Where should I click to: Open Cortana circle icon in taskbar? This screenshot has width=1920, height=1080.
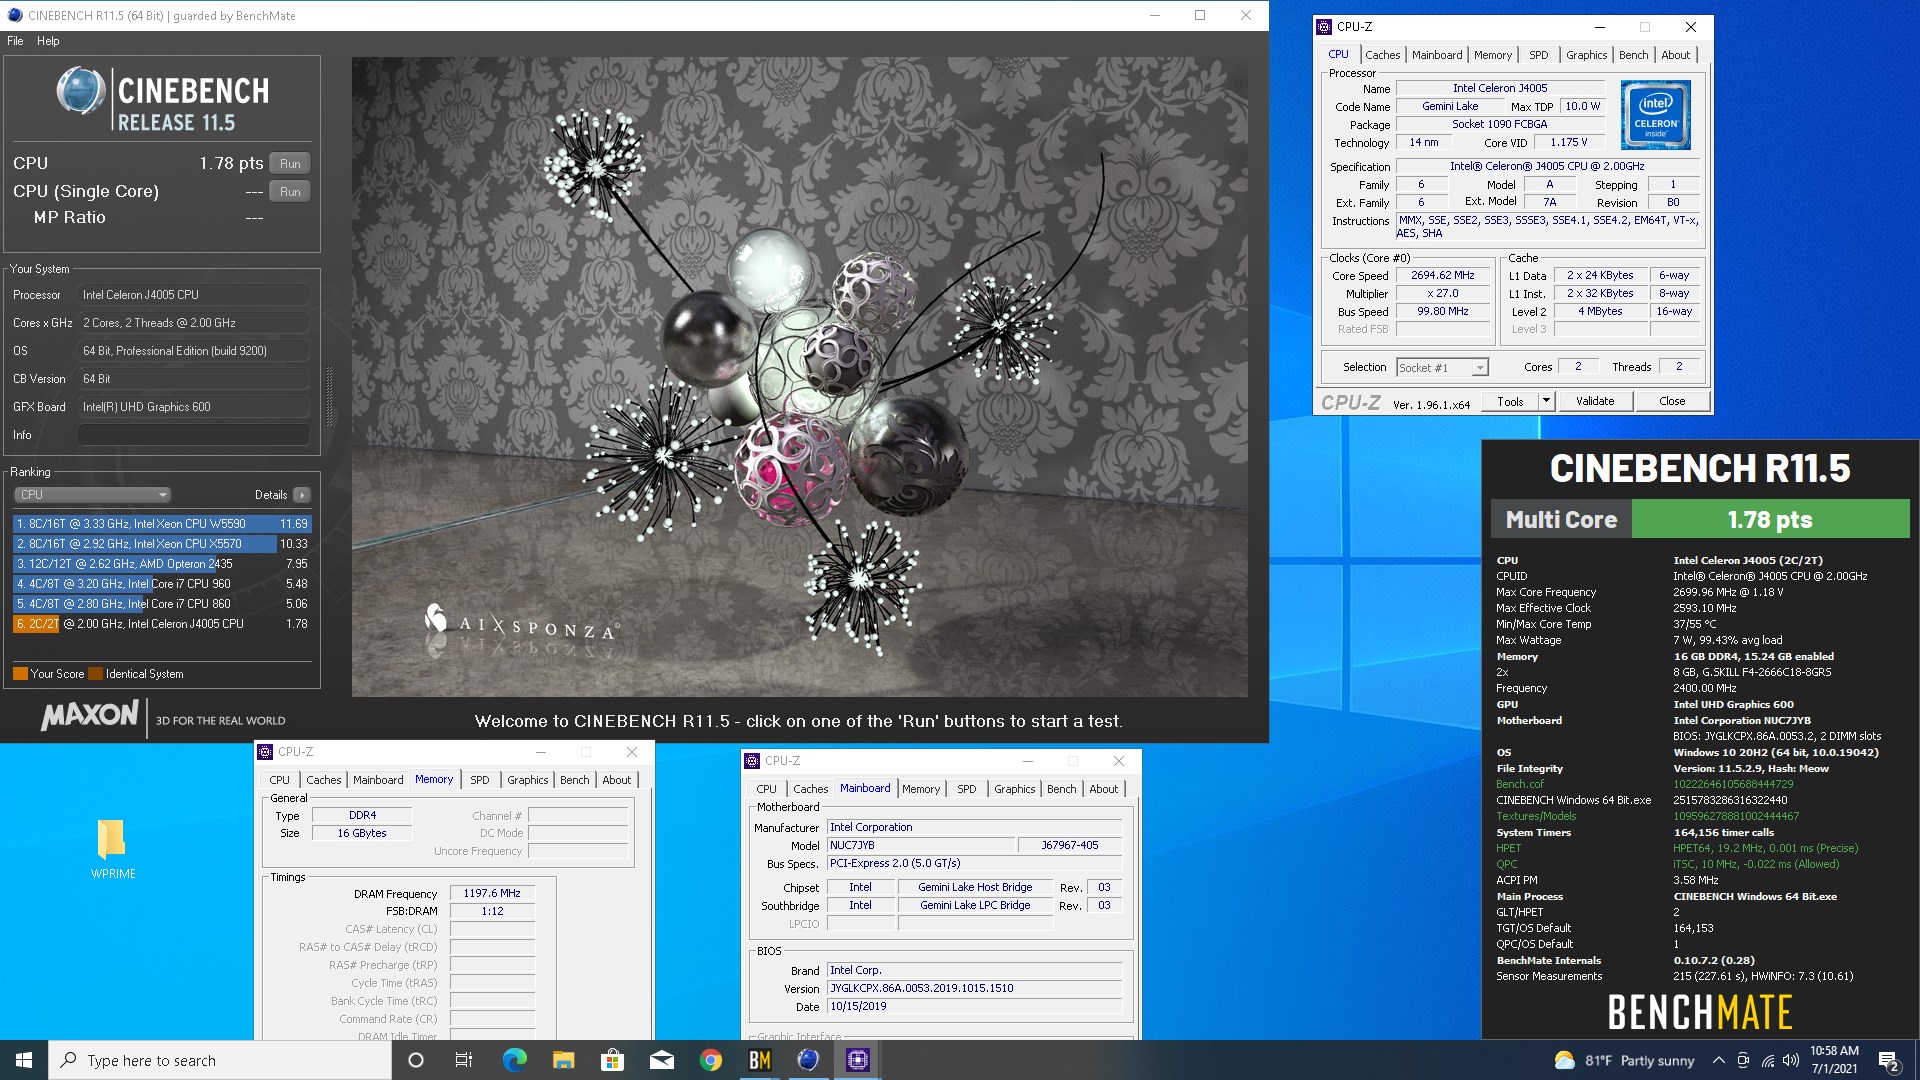point(416,1060)
